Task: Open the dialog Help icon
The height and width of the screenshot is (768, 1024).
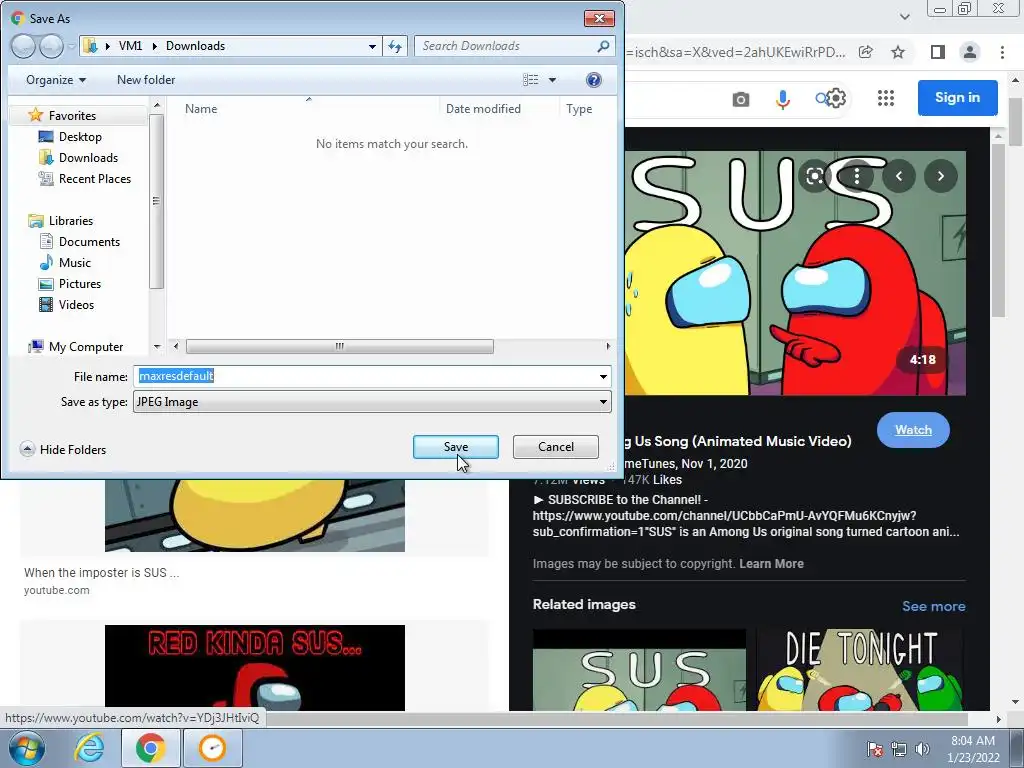Action: click(x=593, y=80)
